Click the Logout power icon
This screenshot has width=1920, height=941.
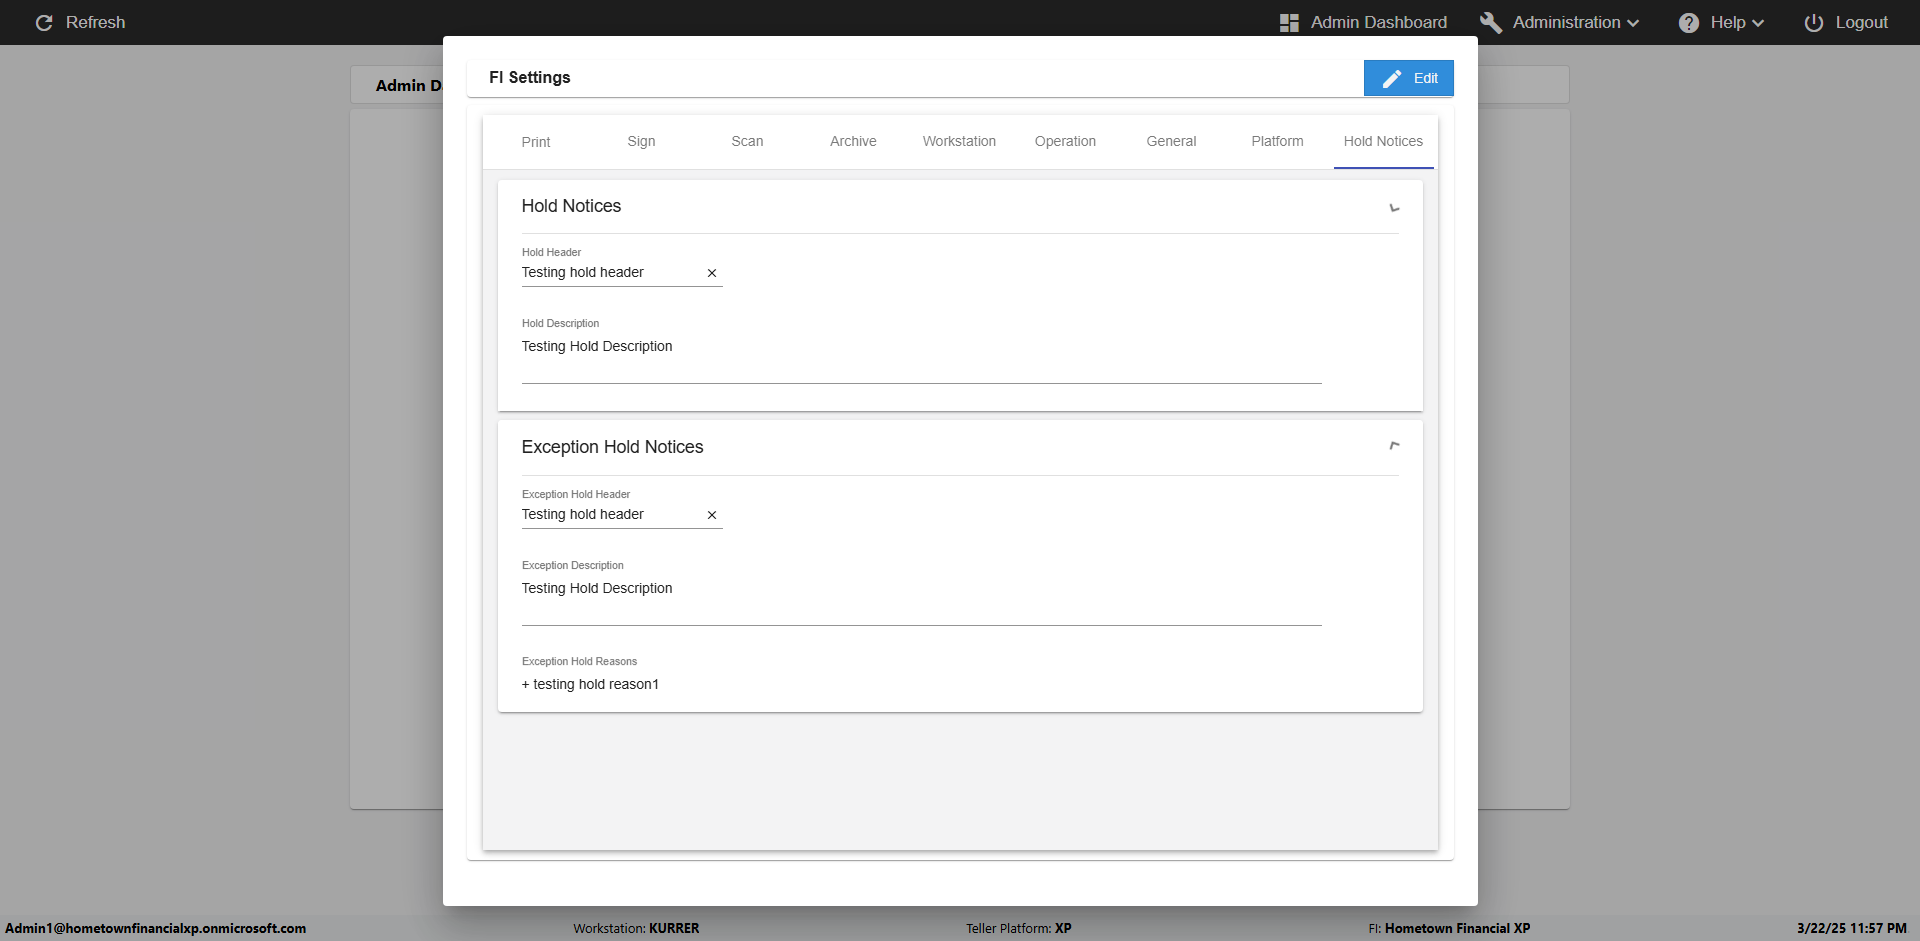[1813, 23]
